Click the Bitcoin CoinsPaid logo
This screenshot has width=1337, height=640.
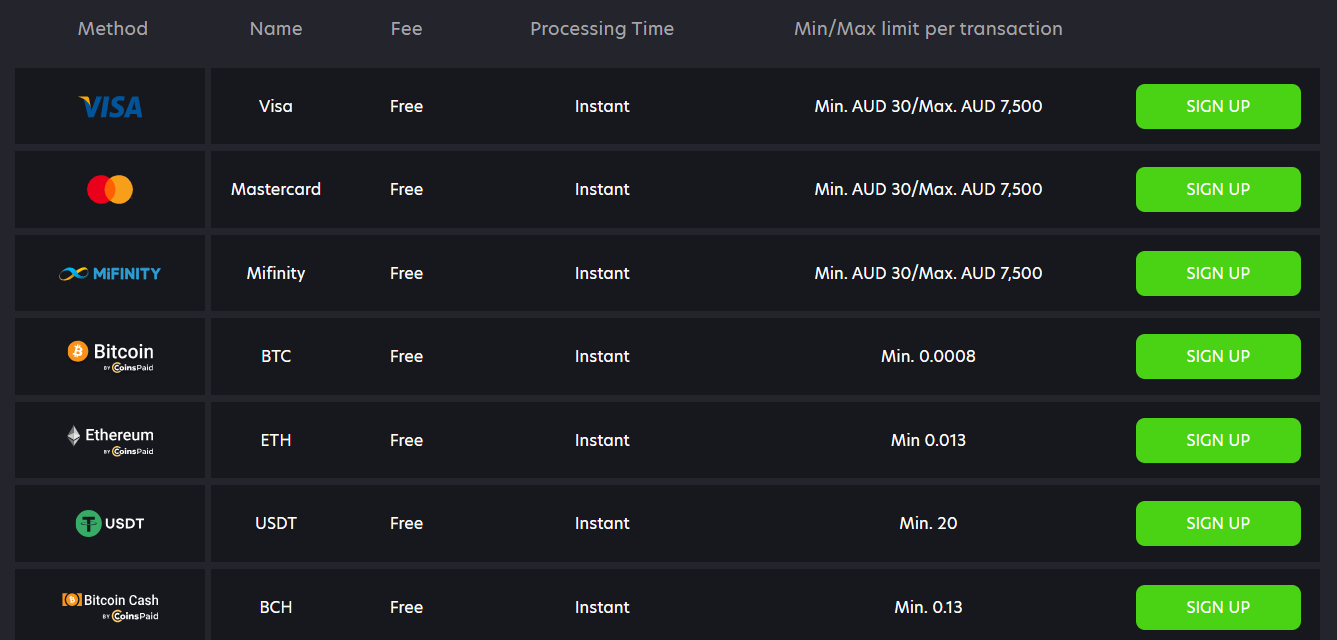click(110, 356)
